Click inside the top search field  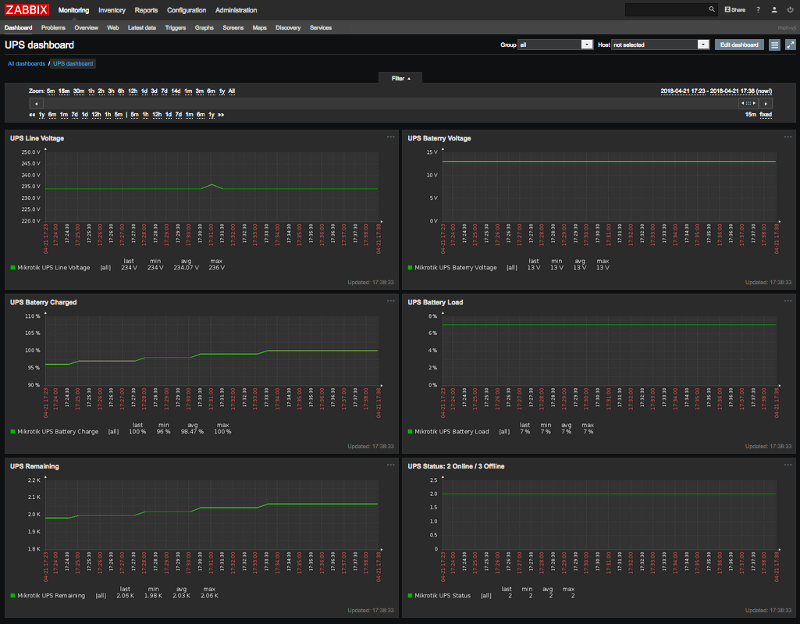point(666,10)
